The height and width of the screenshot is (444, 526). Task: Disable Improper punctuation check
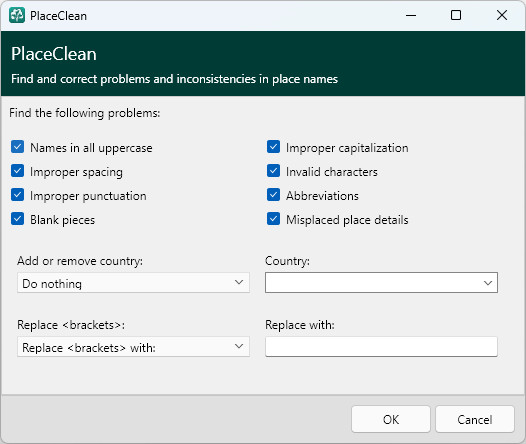click(17, 195)
